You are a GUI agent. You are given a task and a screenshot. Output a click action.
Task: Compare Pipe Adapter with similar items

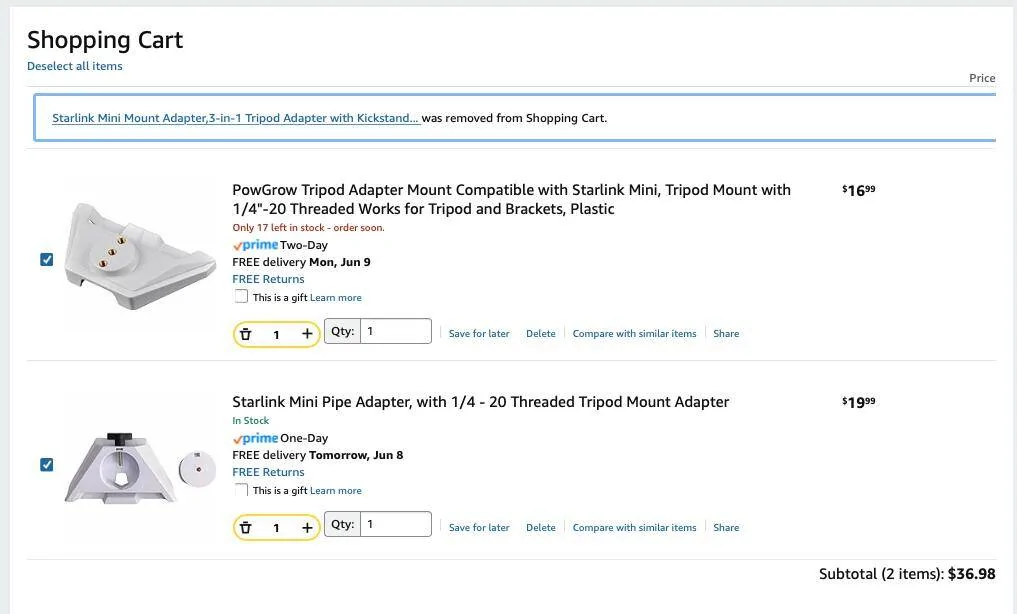634,527
